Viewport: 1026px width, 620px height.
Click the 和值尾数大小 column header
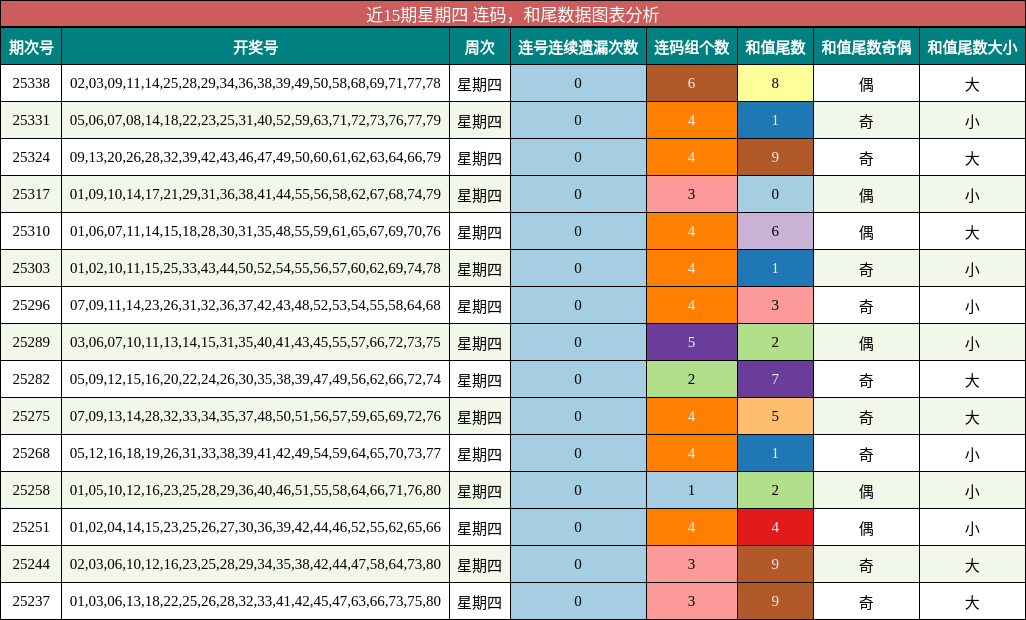tap(969, 47)
